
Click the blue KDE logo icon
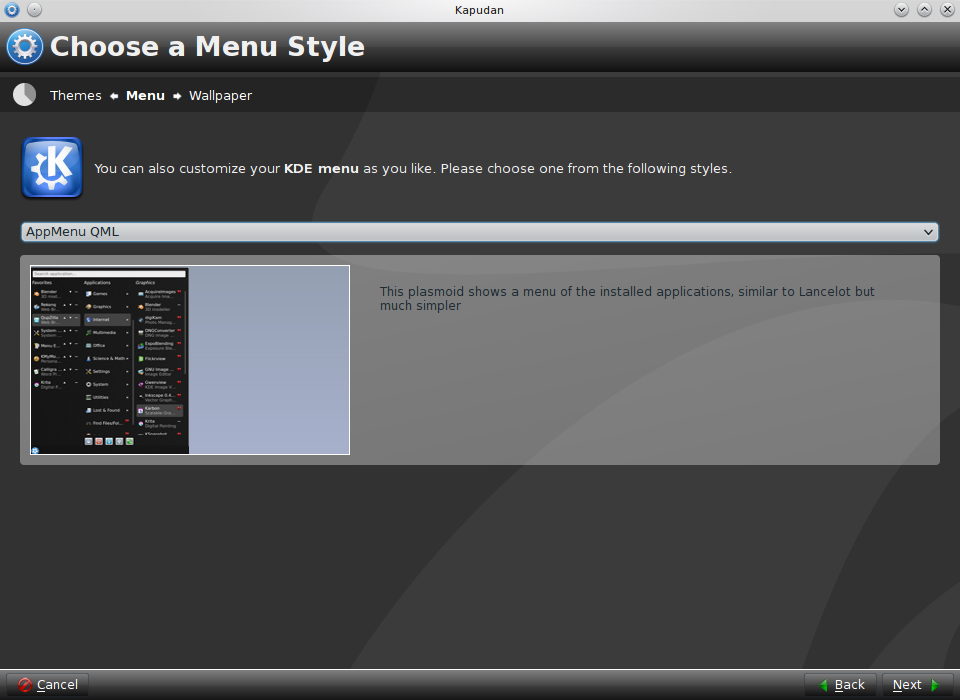pos(52,168)
